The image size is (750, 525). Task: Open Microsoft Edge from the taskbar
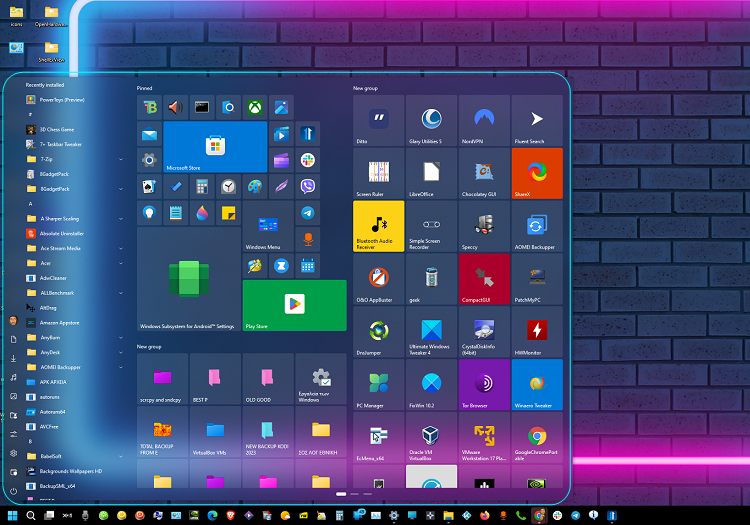212,515
